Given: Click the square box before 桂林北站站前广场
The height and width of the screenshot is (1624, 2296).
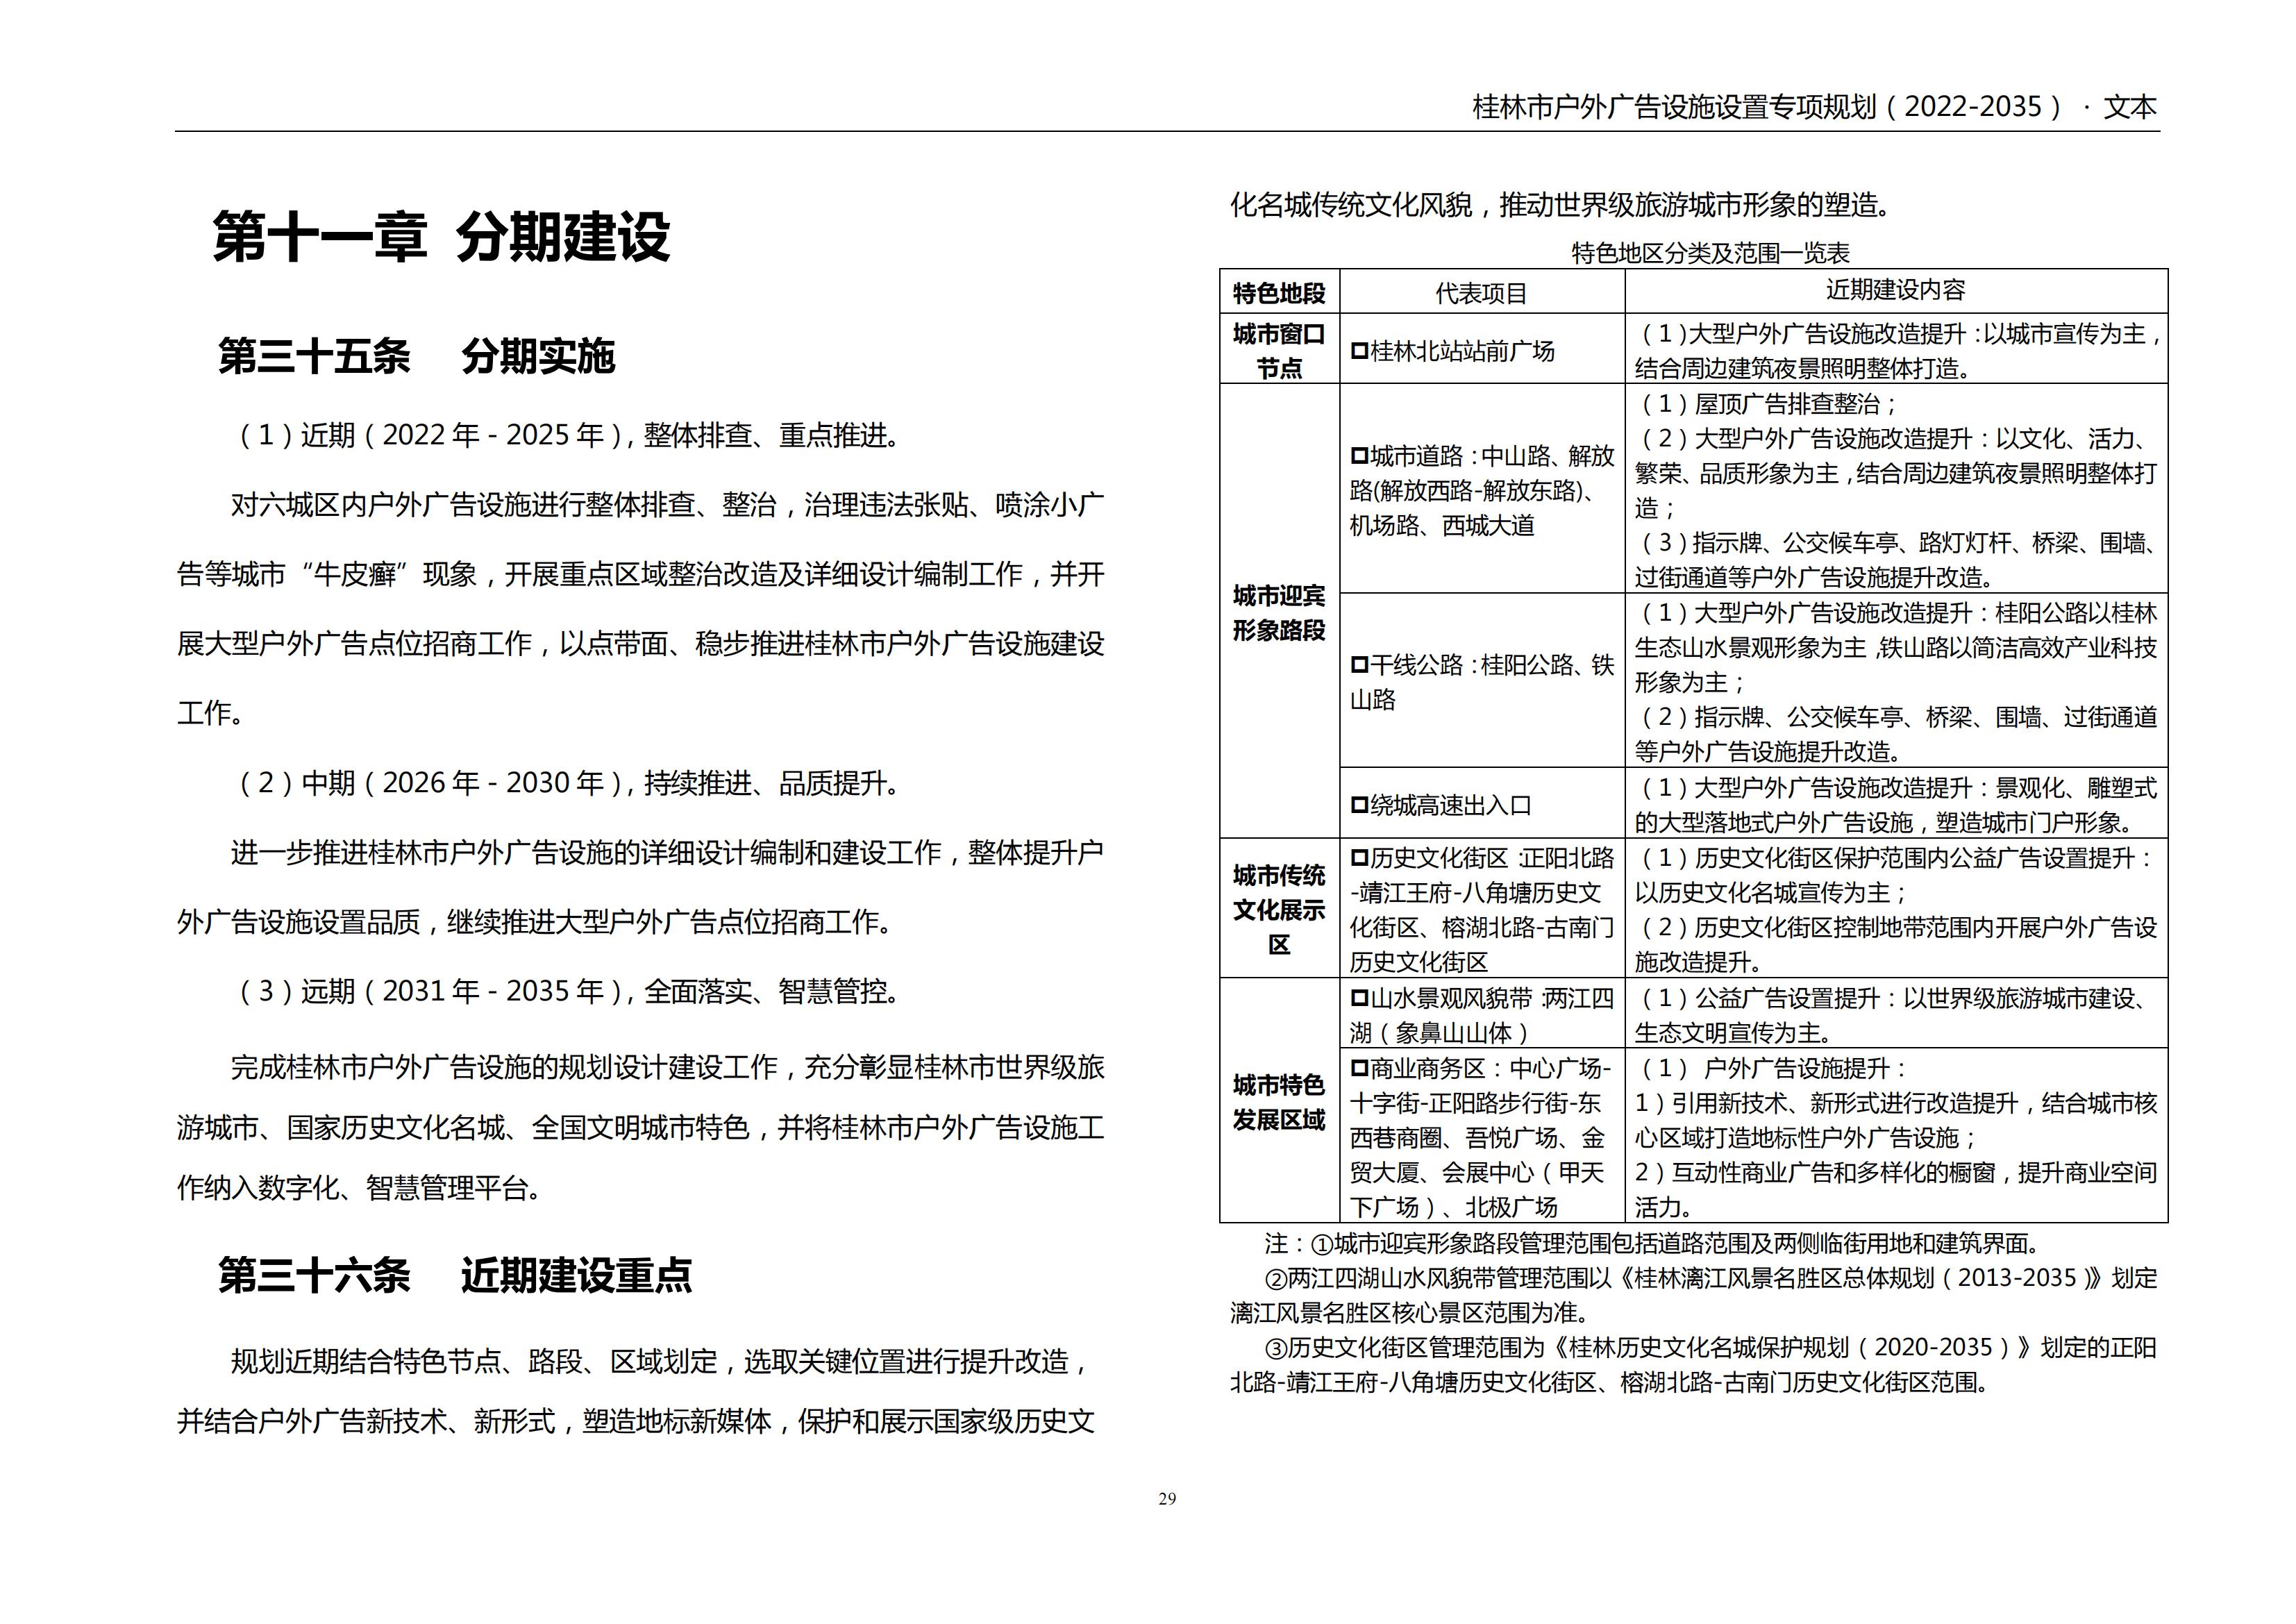Looking at the screenshot, I should click(1359, 351).
